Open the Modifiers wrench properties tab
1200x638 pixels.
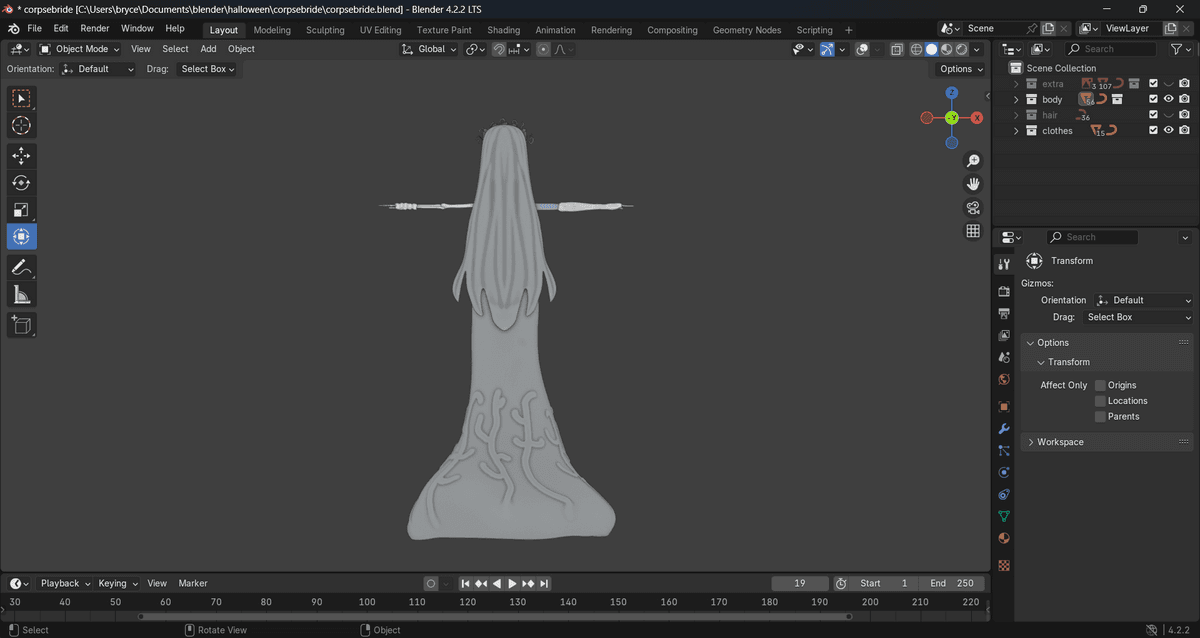click(x=1004, y=429)
